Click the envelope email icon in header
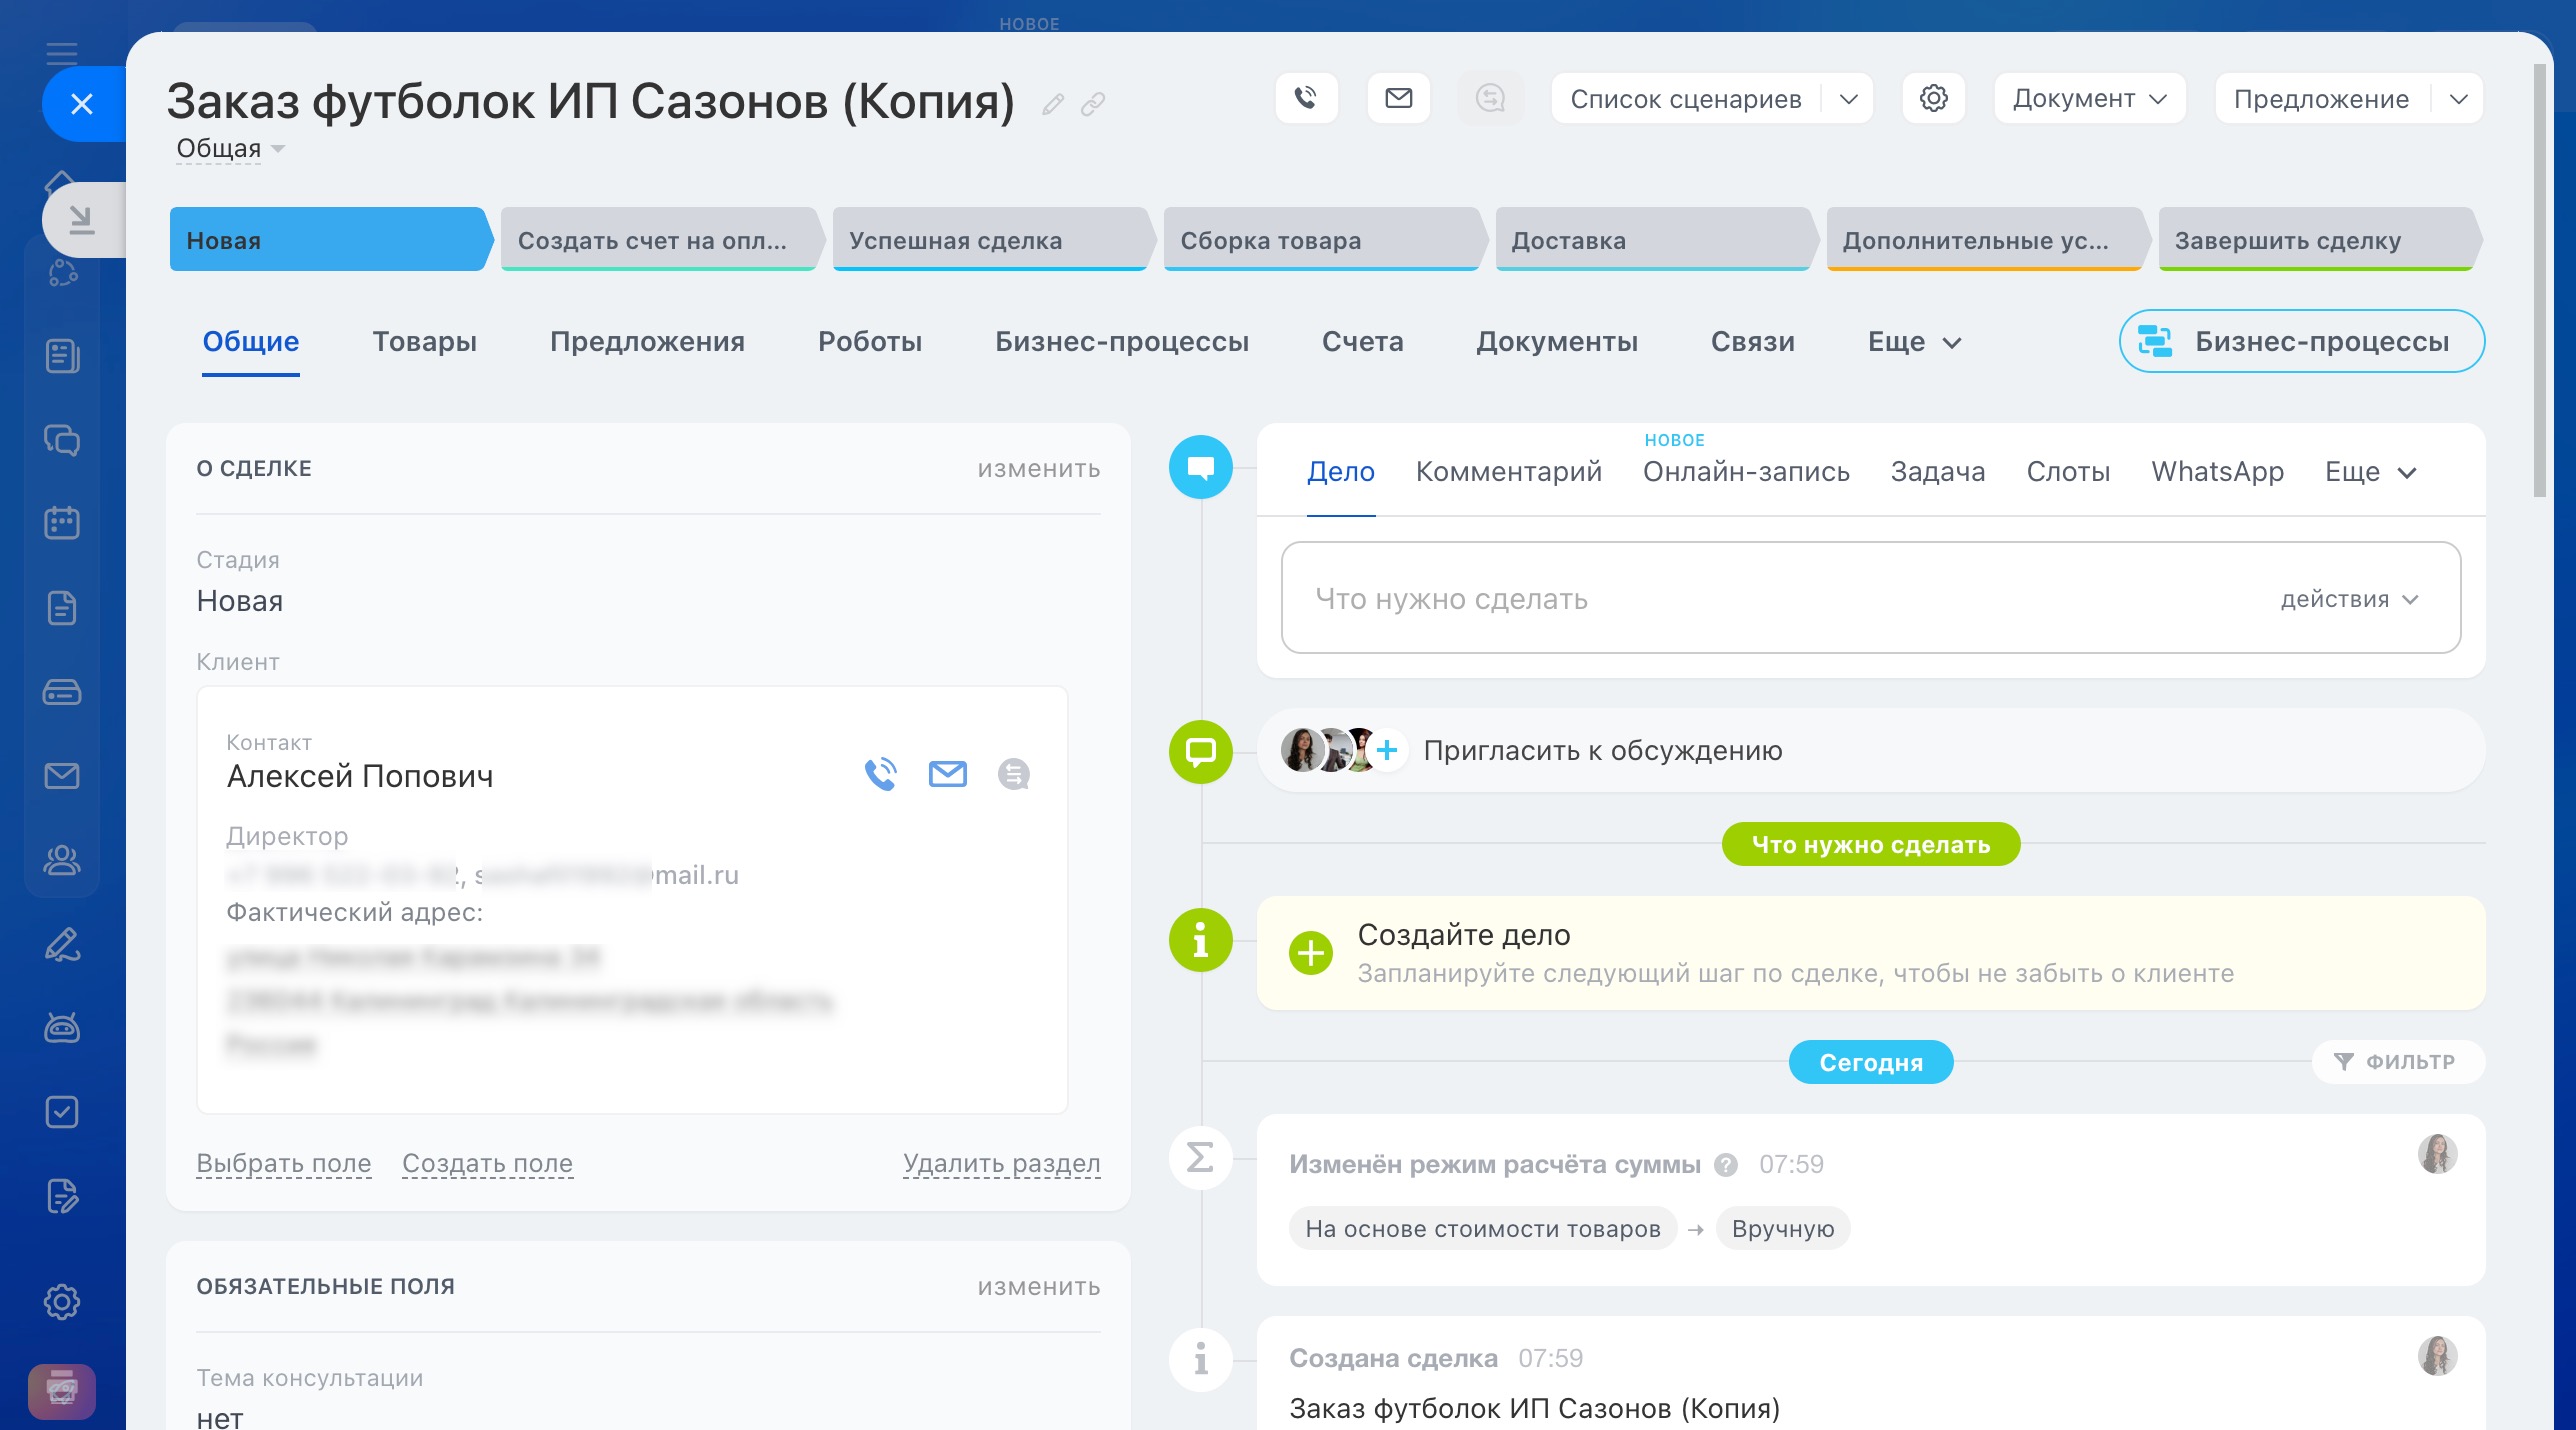Viewport: 2576px width, 1430px height. coord(1398,98)
